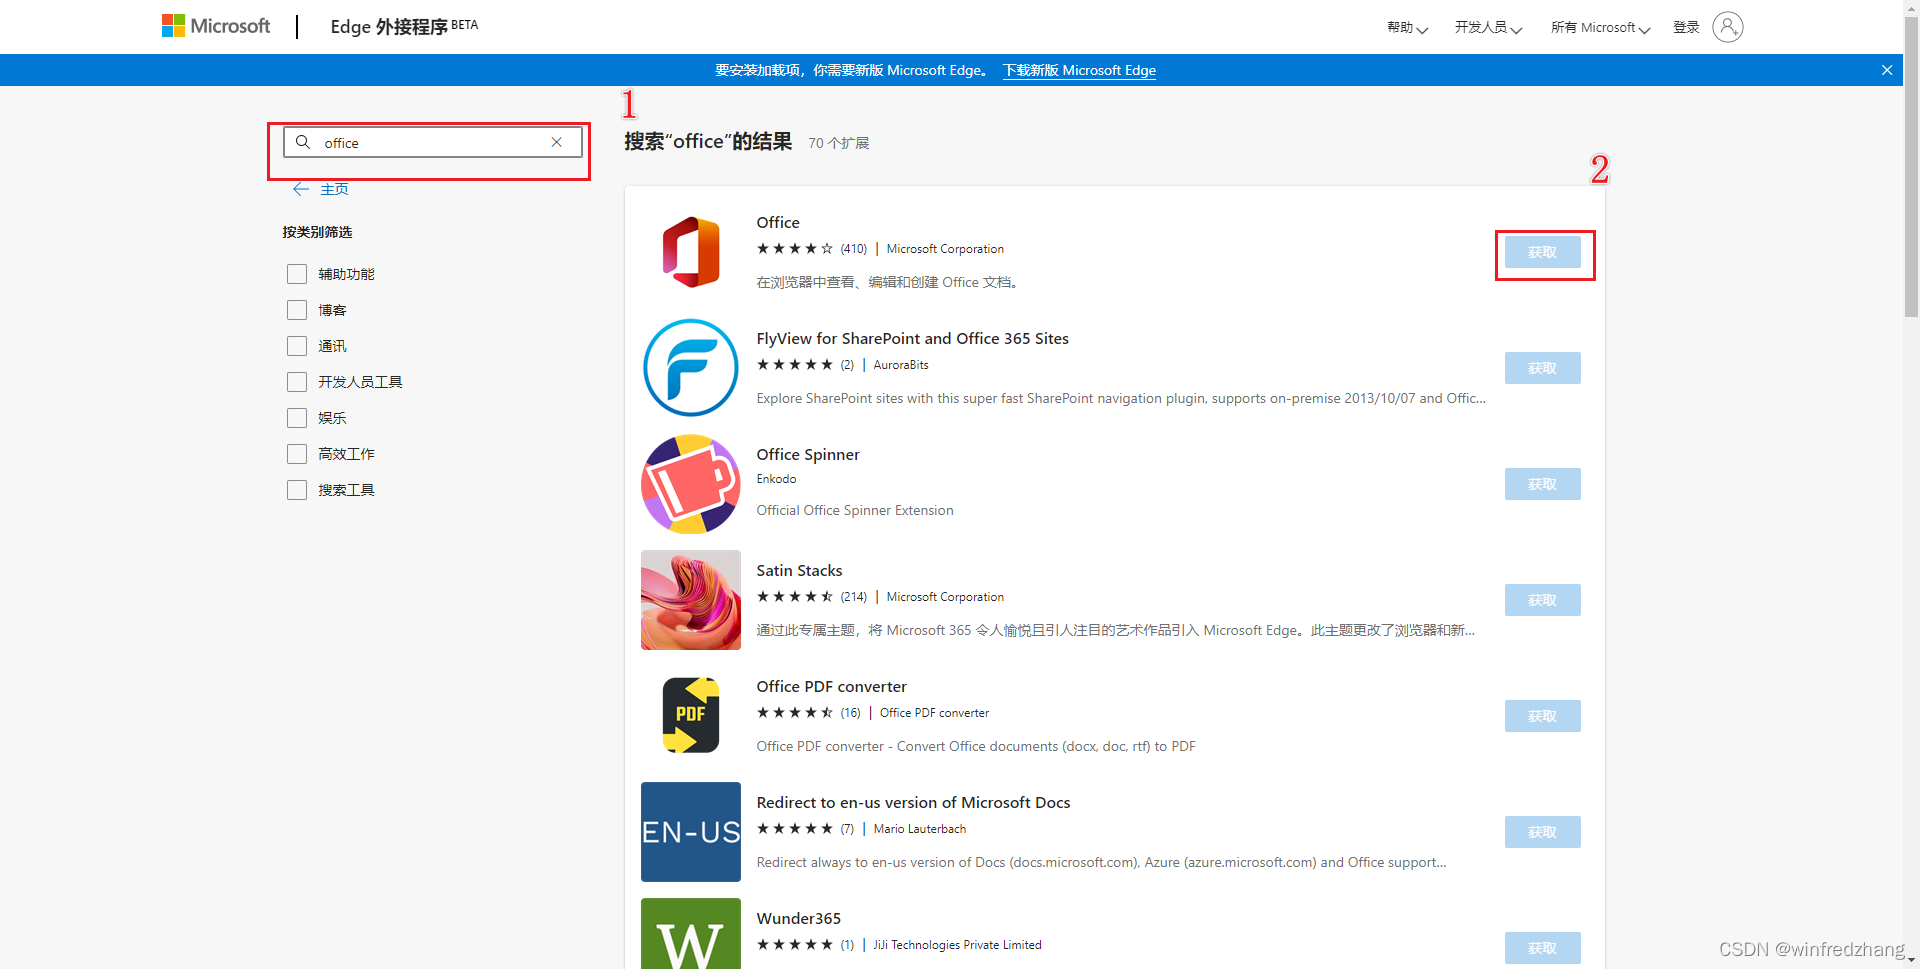The width and height of the screenshot is (1920, 969).
Task: Get the Redirect to en-us extension
Action: pos(1543,832)
